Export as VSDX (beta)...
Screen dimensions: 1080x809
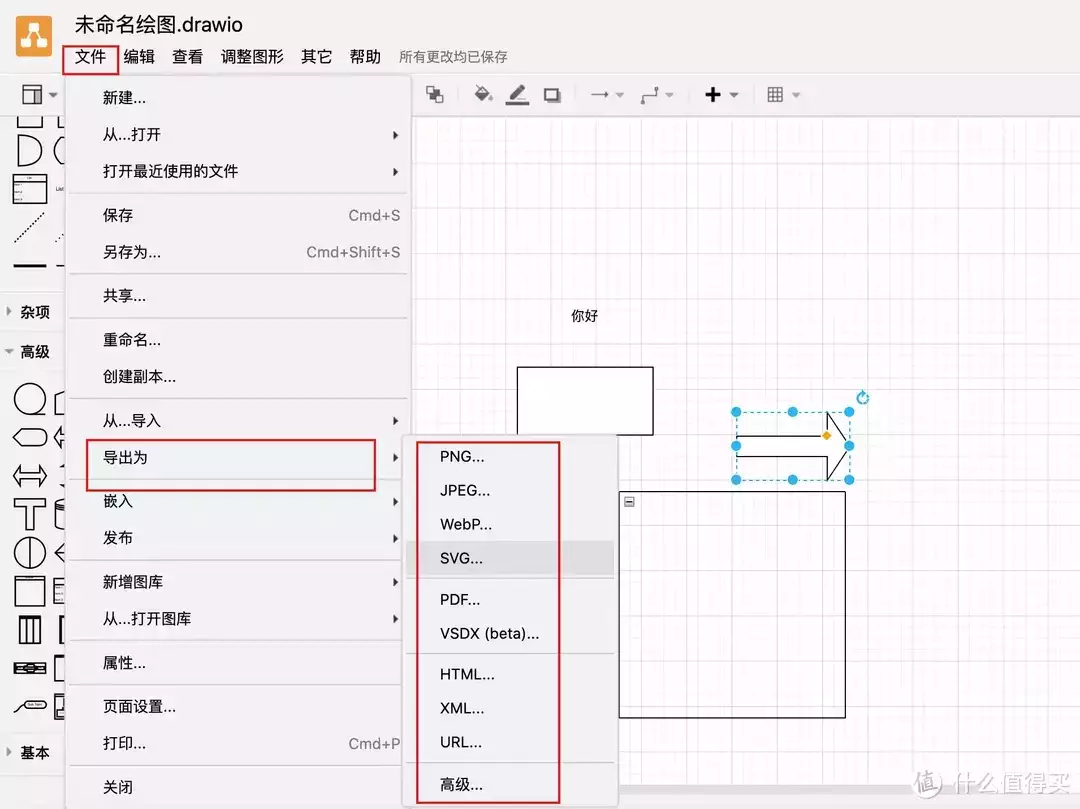click(510, 633)
